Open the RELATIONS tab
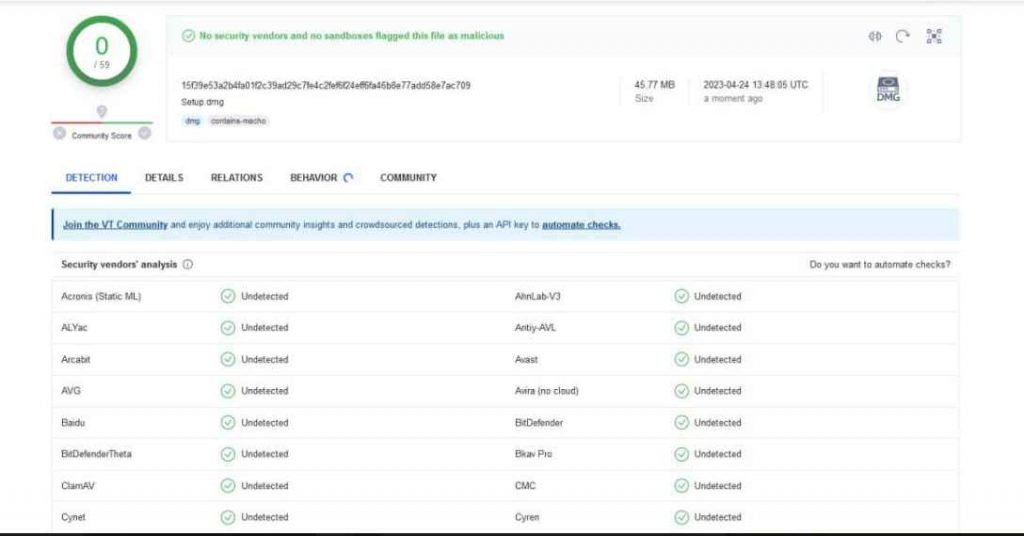The width and height of the screenshot is (1024, 536). pyautogui.click(x=236, y=178)
